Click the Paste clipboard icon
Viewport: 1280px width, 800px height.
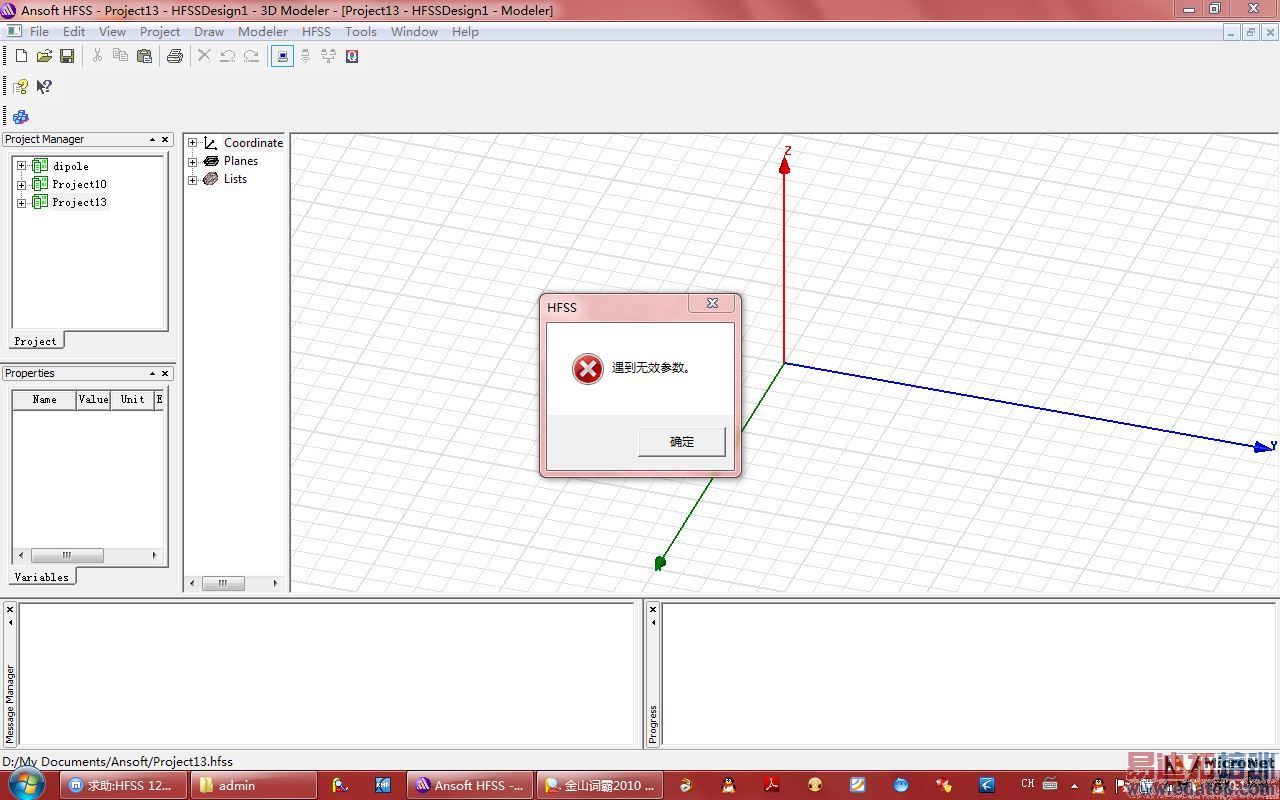144,56
